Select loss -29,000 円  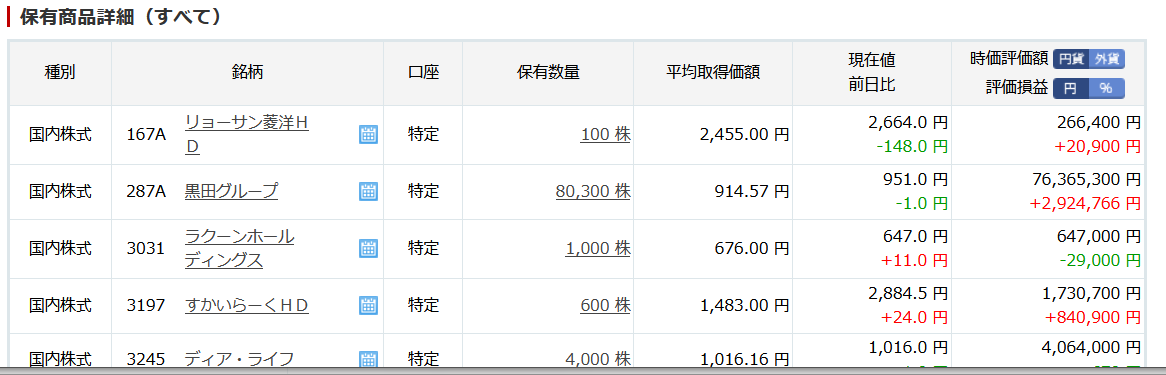1100,260
